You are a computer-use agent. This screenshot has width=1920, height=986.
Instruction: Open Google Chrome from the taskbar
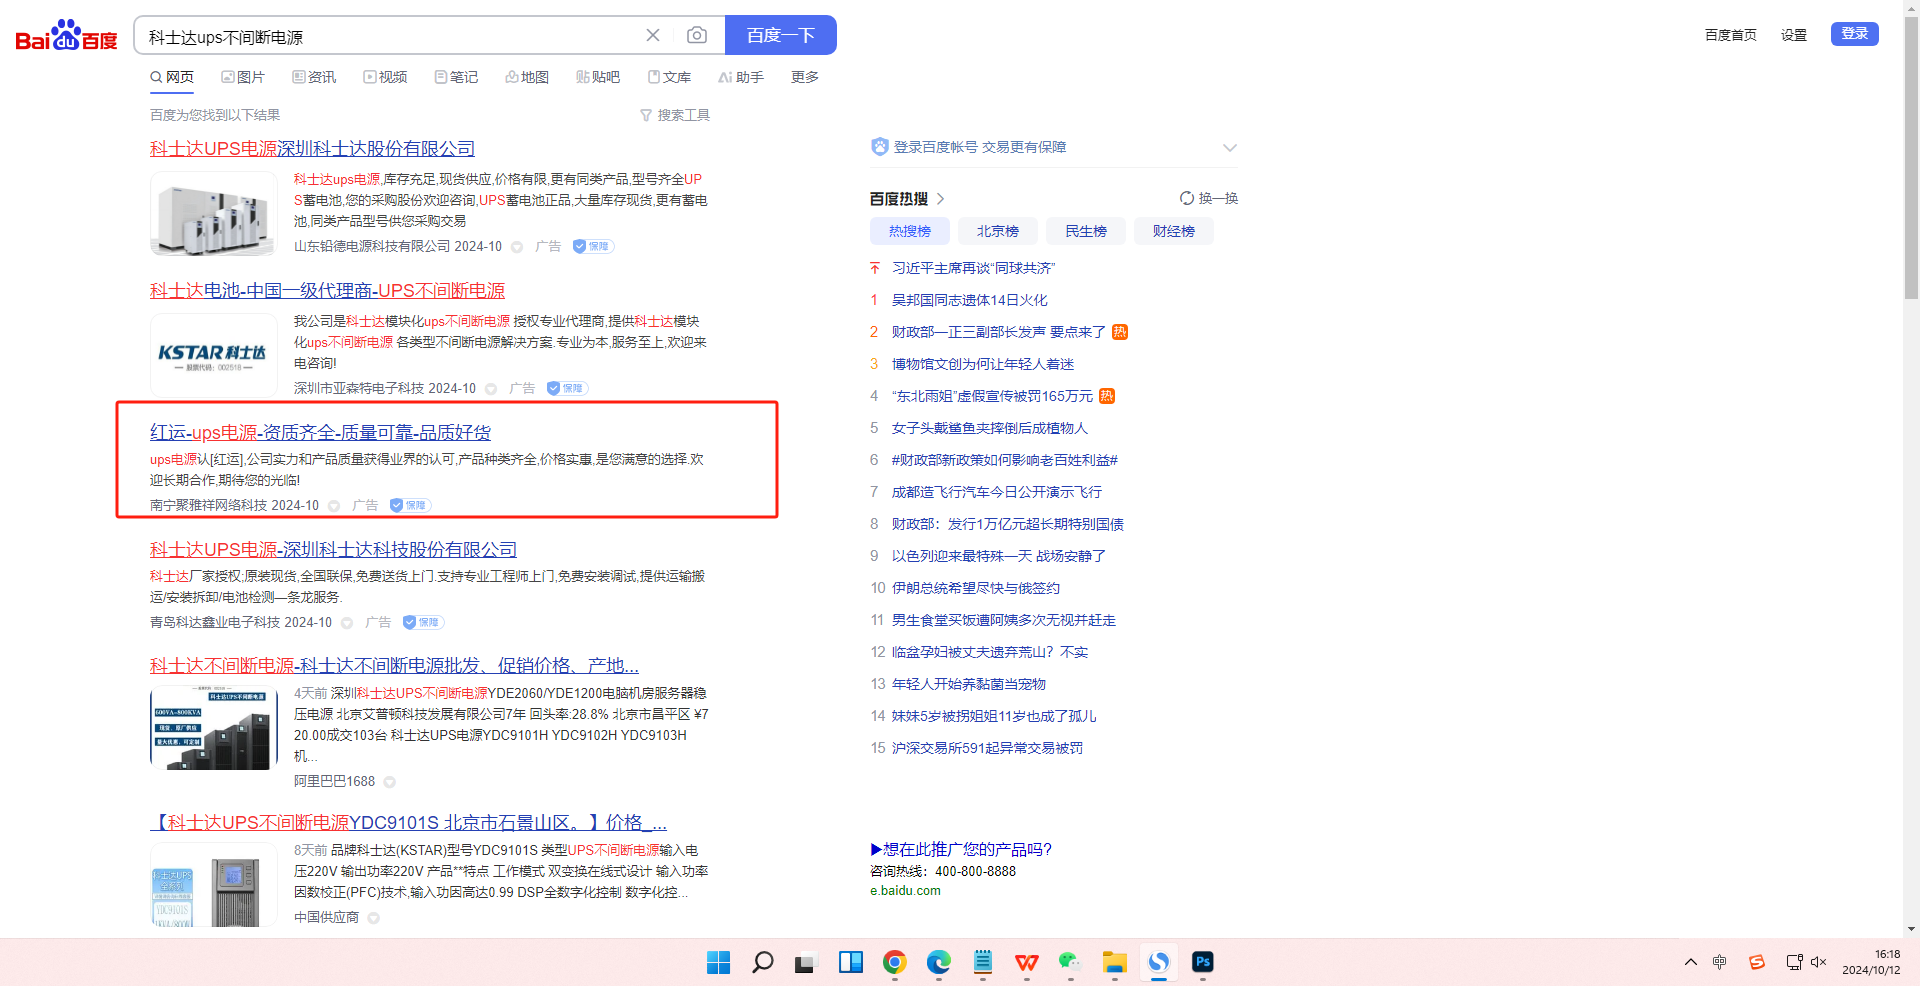click(894, 962)
